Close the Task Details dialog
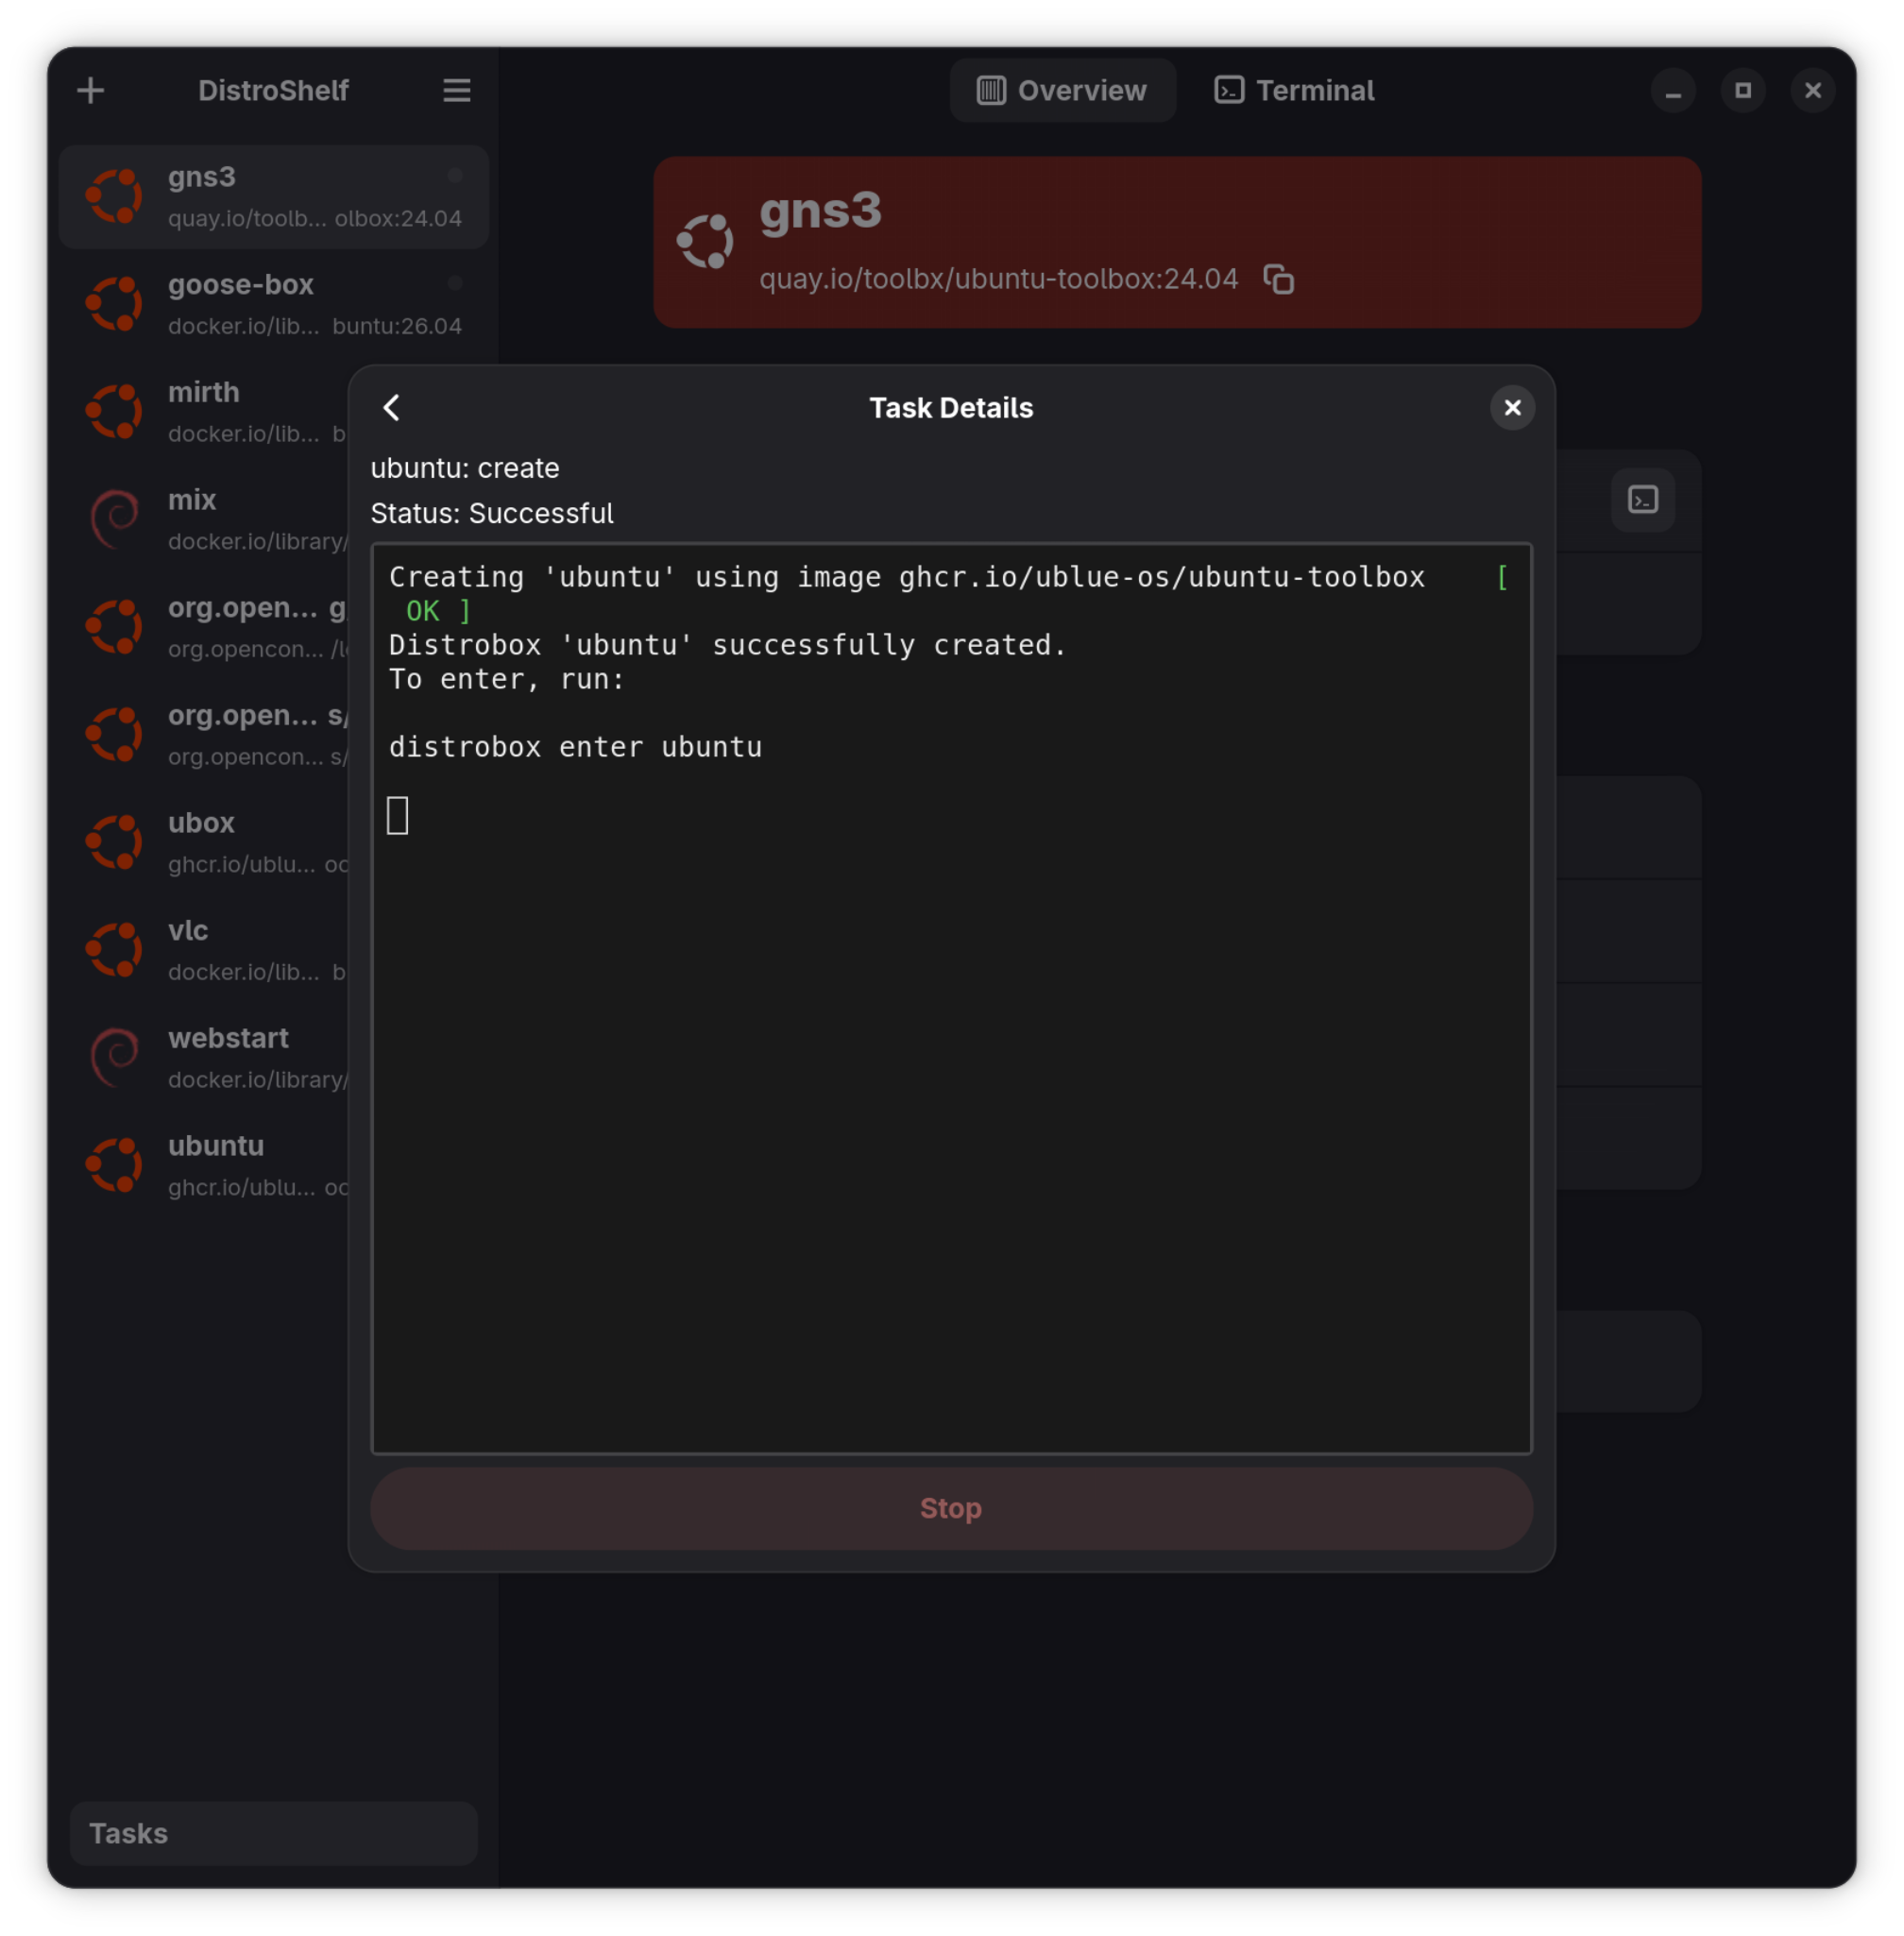 (1512, 408)
